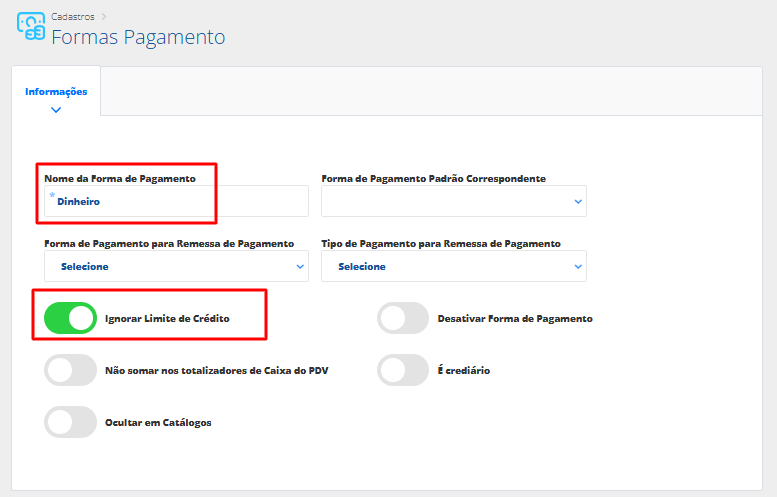Collapse the Informações section chevron
Image resolution: width=777 pixels, height=497 pixels.
pos(56,110)
